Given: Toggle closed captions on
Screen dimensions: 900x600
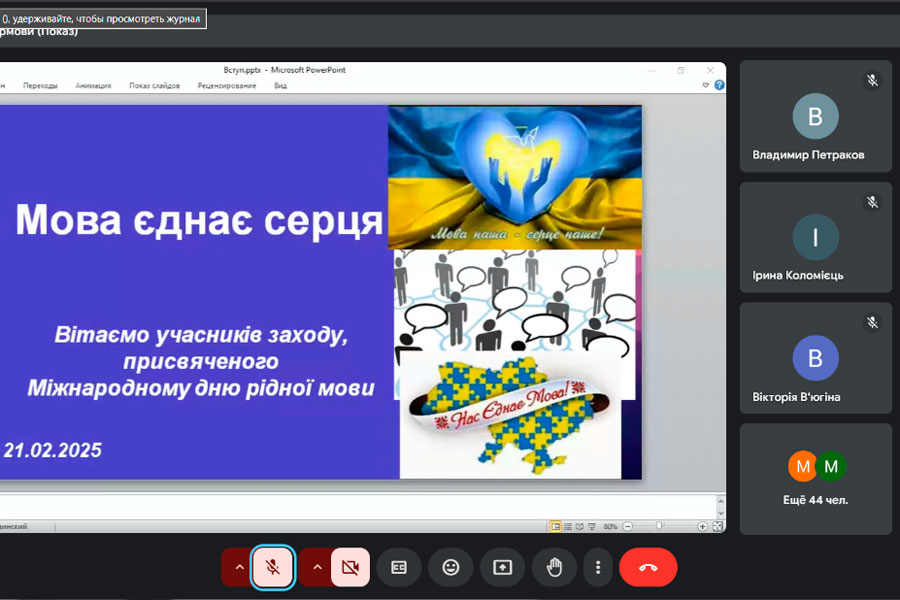Looking at the screenshot, I should point(399,567).
